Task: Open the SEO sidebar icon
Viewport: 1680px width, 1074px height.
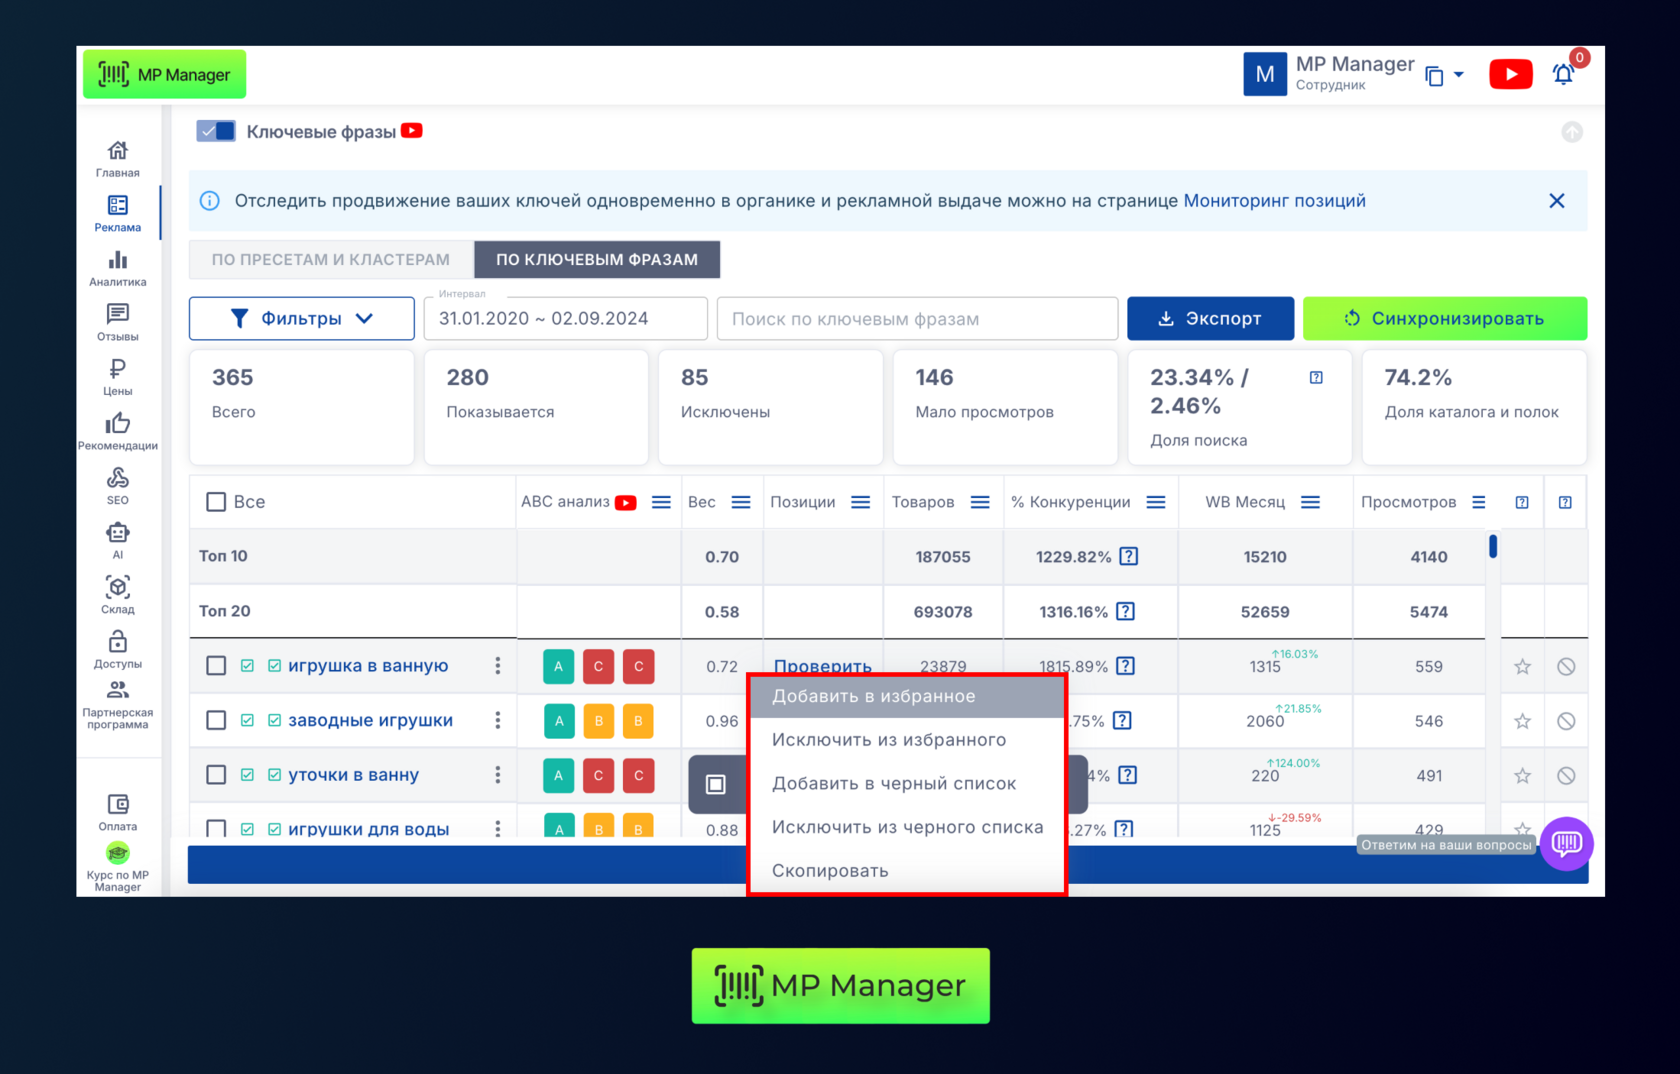Action: [117, 485]
